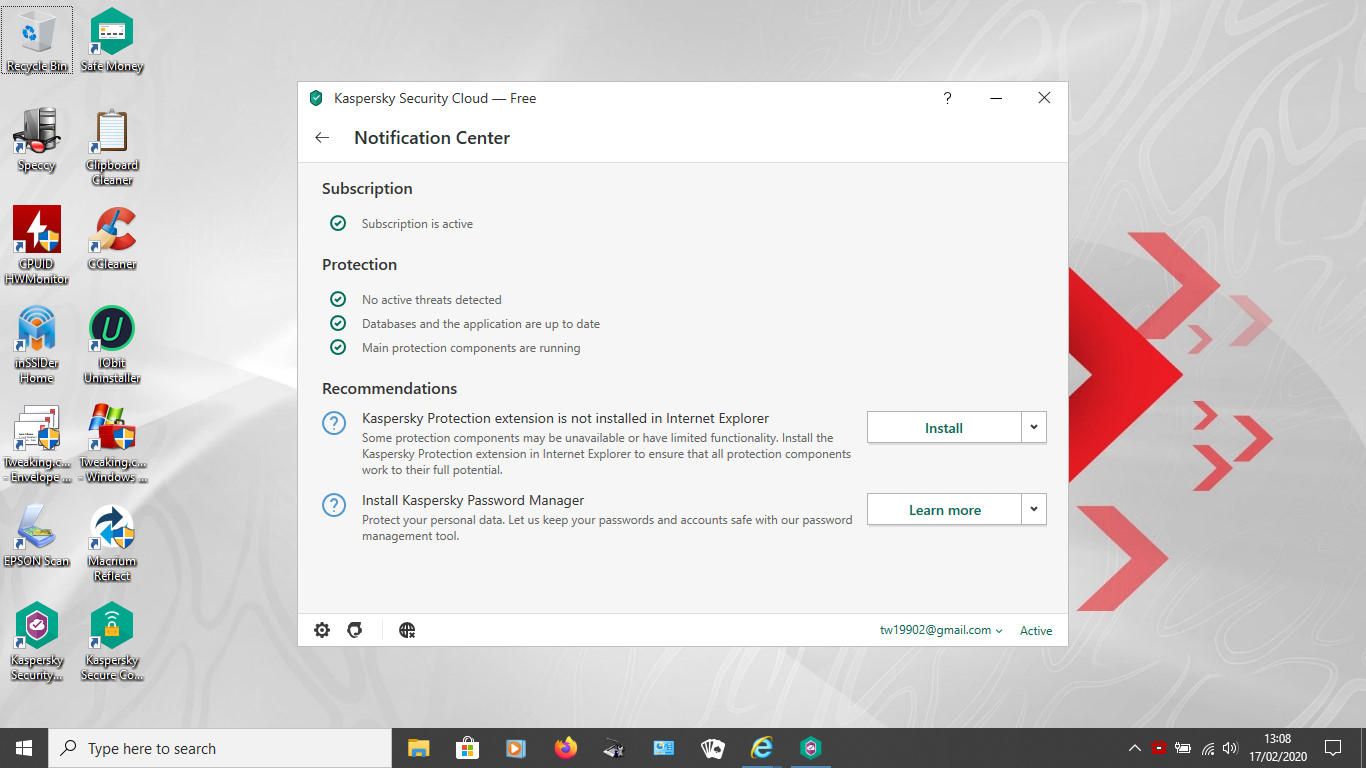
Task: Expand the Learn more dropdown arrow
Action: tap(1034, 509)
